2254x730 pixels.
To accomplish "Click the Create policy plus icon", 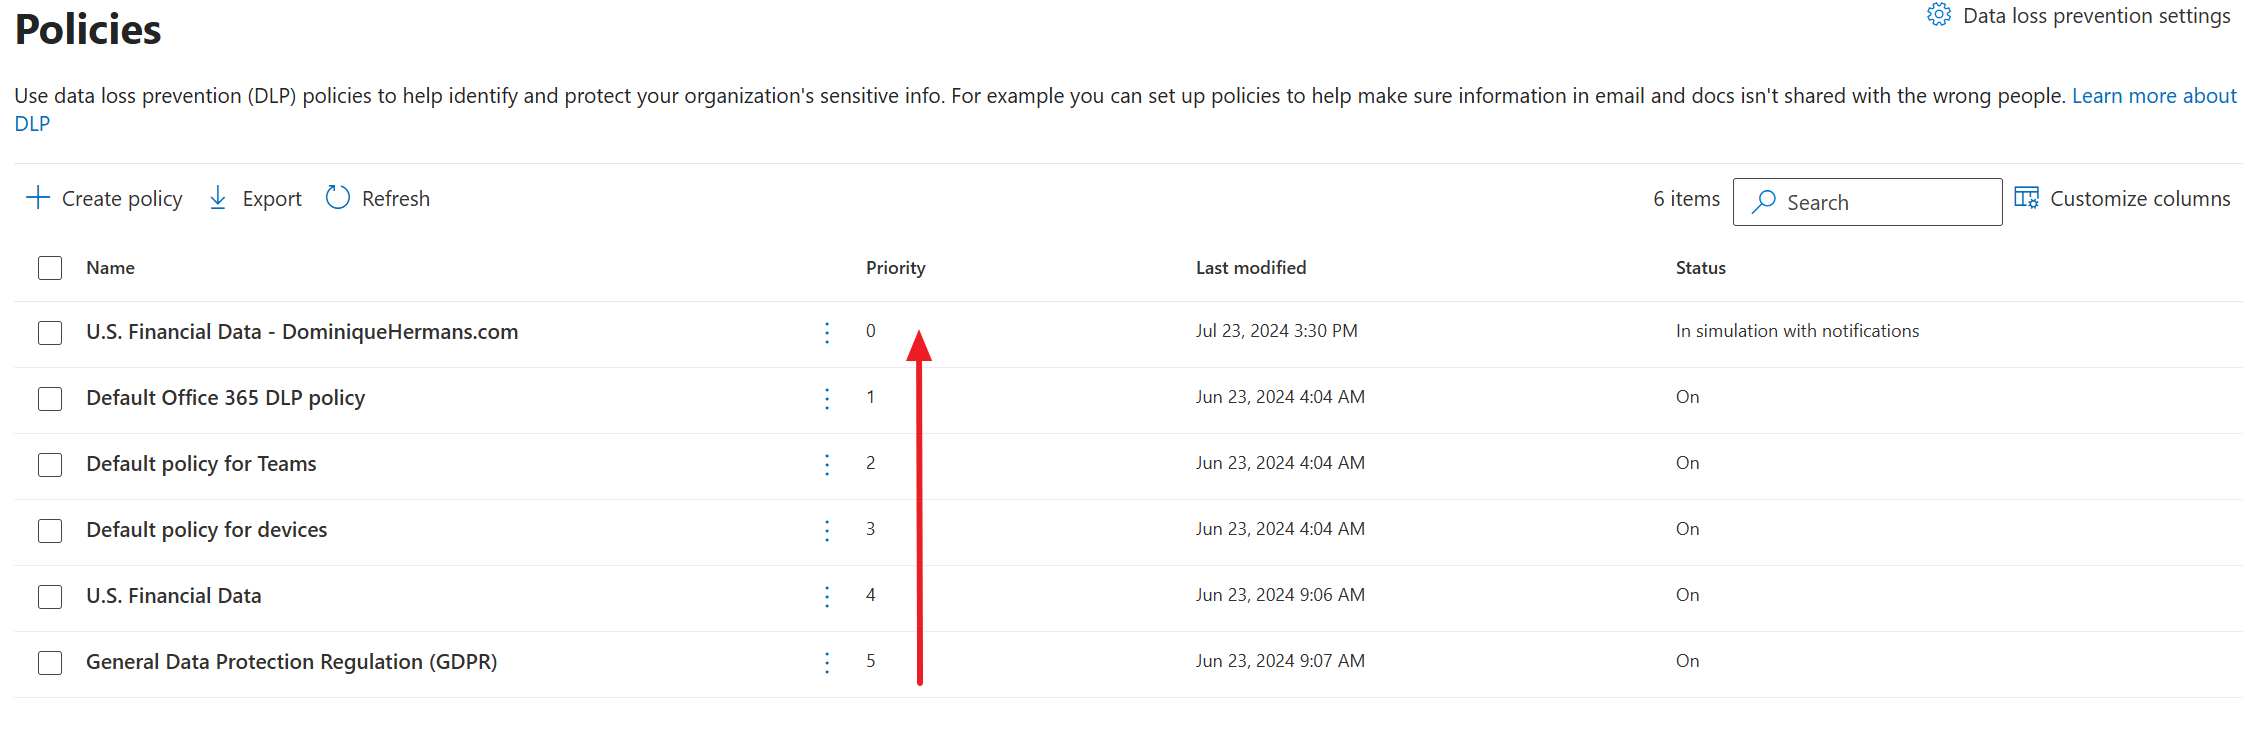I will [x=38, y=198].
